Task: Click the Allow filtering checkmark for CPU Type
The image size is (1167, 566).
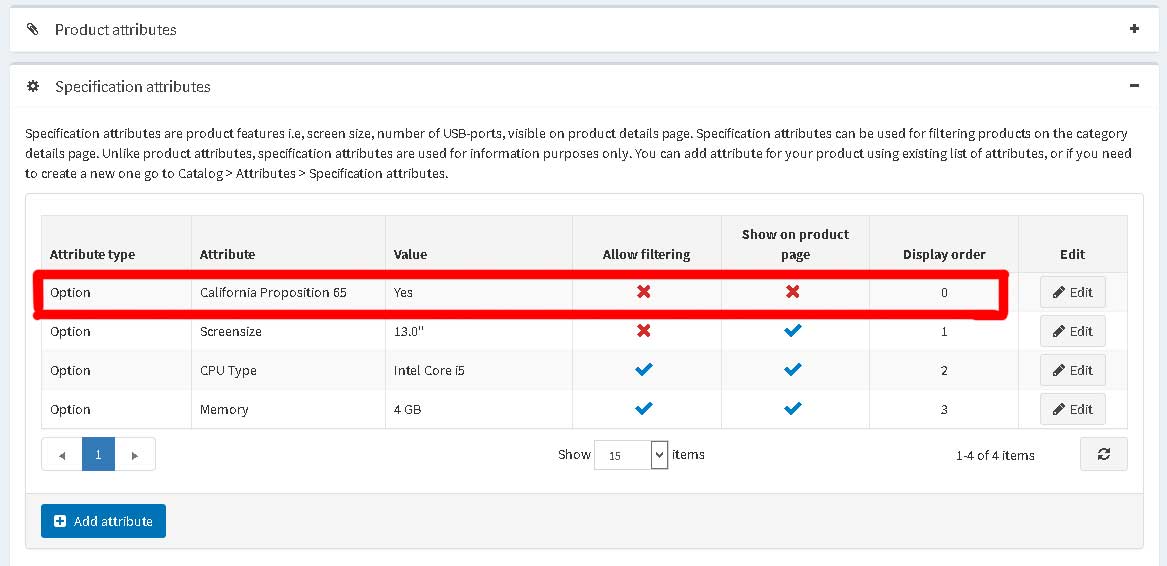Action: point(645,369)
